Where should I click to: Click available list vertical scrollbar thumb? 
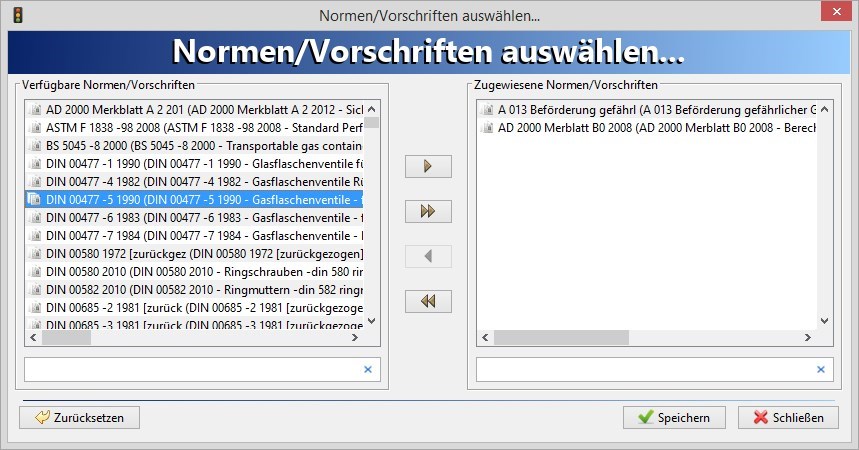point(372,122)
